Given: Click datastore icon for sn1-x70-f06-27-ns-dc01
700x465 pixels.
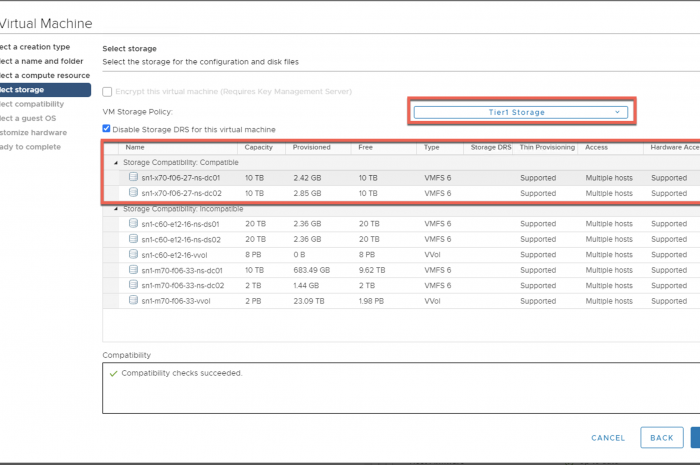Looking at the screenshot, I should 133,178.
